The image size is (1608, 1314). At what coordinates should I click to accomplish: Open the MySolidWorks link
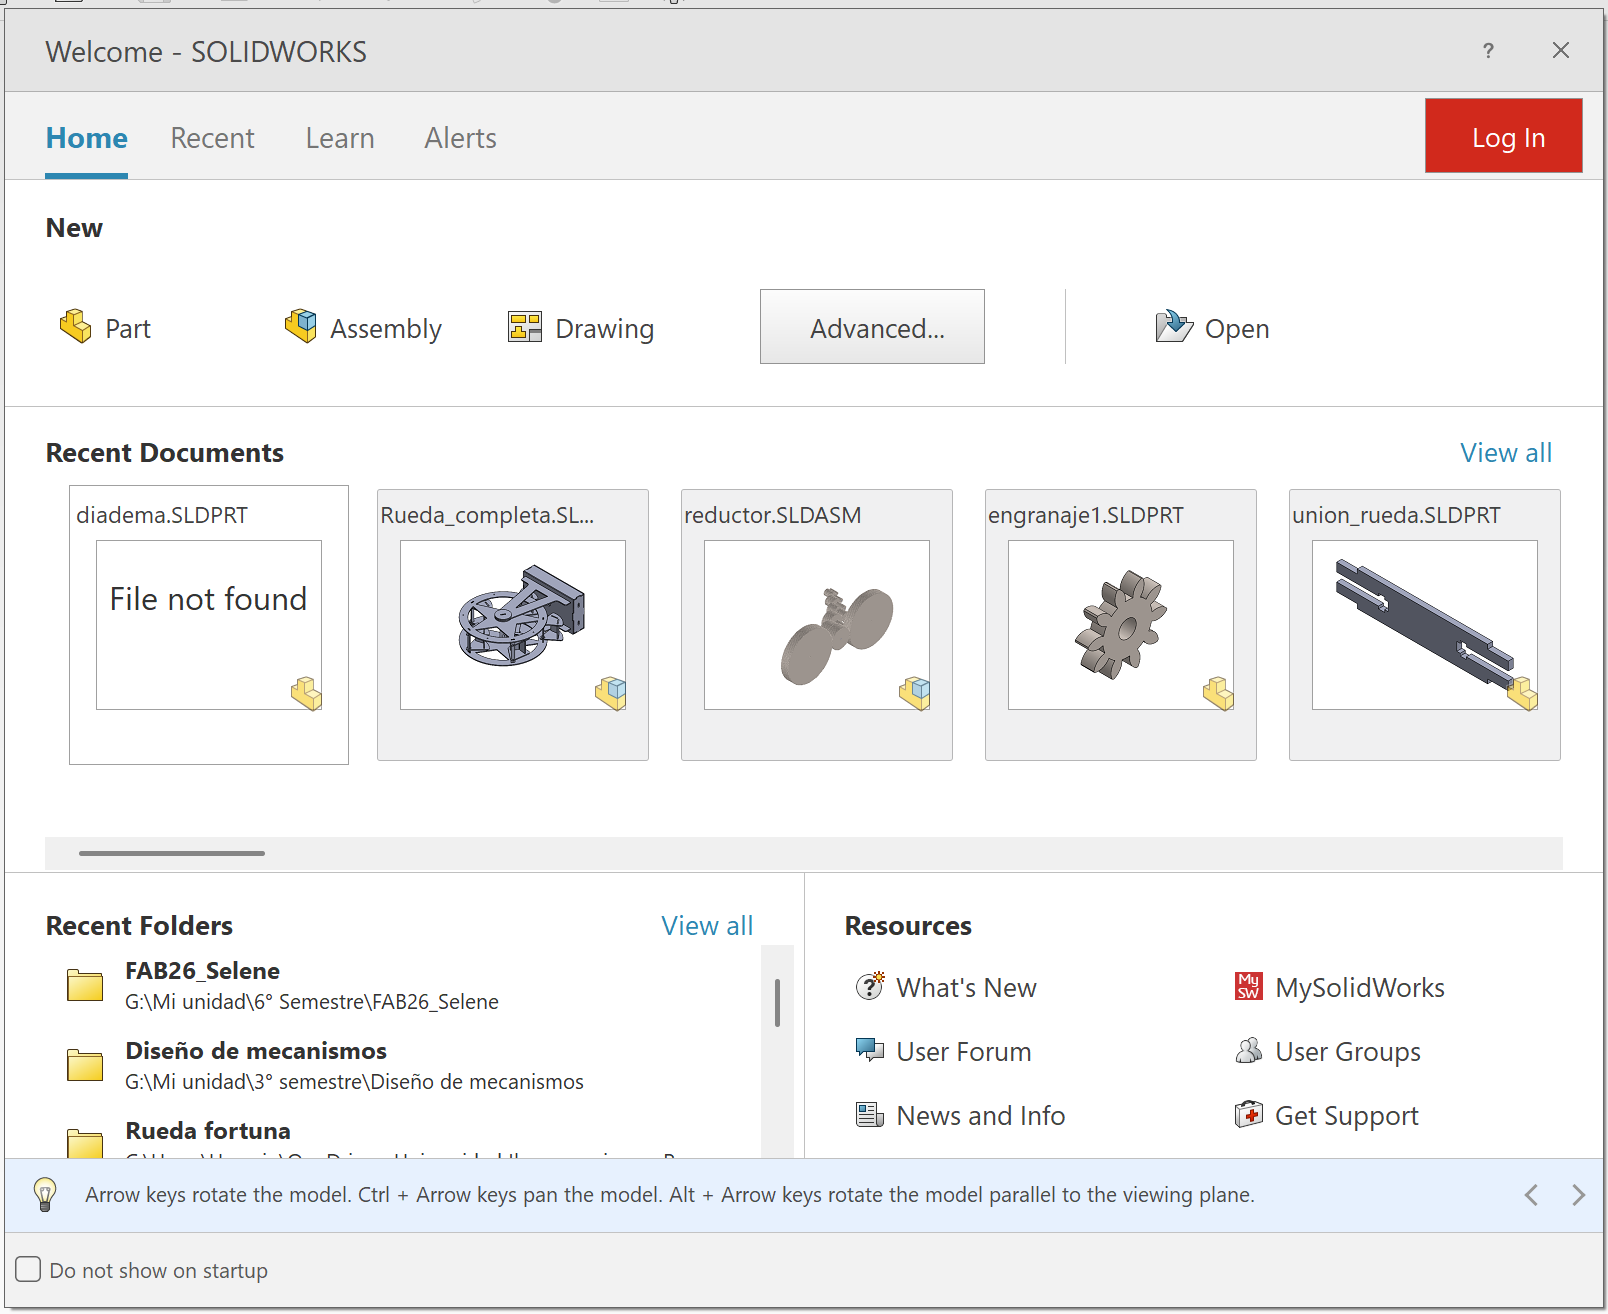(x=1360, y=988)
